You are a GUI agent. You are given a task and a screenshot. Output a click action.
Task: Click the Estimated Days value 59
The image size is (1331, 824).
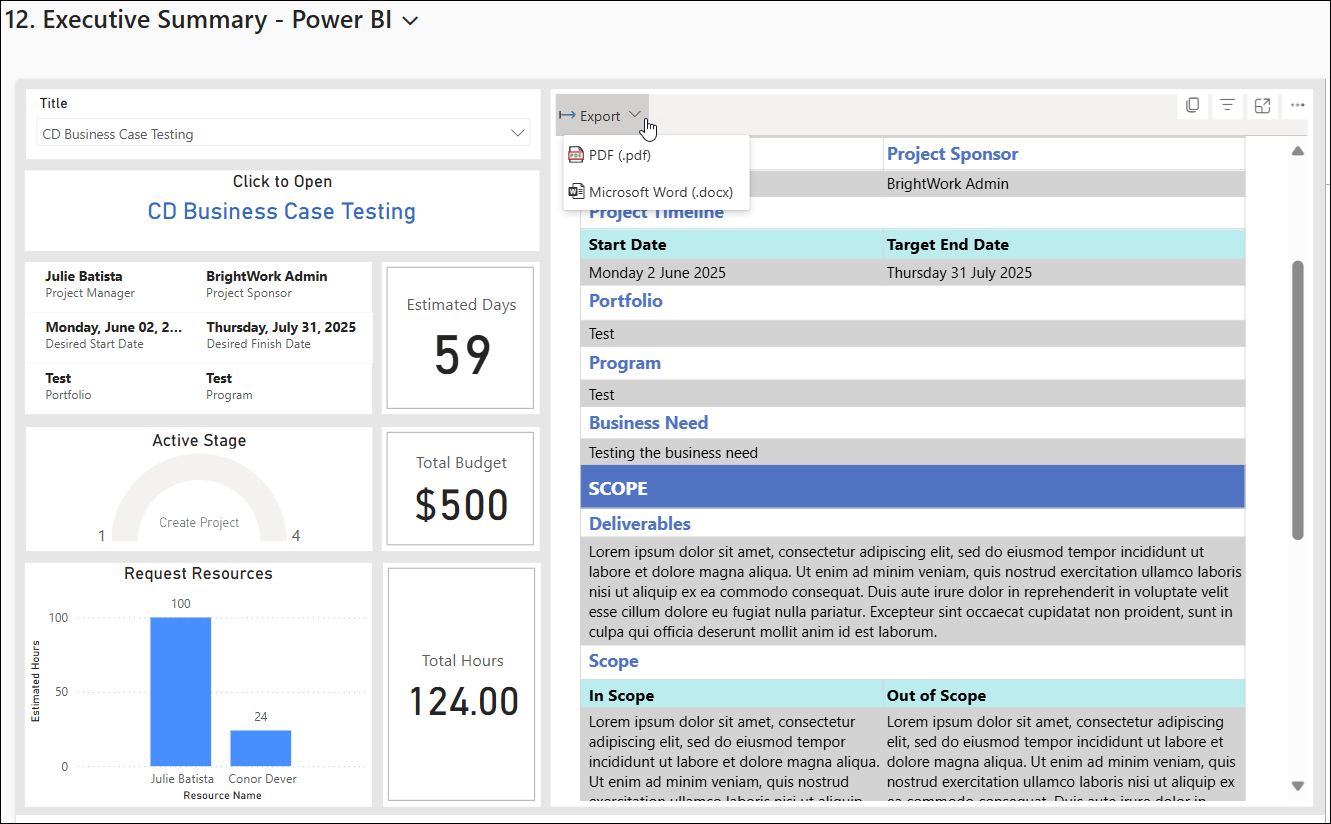(x=463, y=355)
